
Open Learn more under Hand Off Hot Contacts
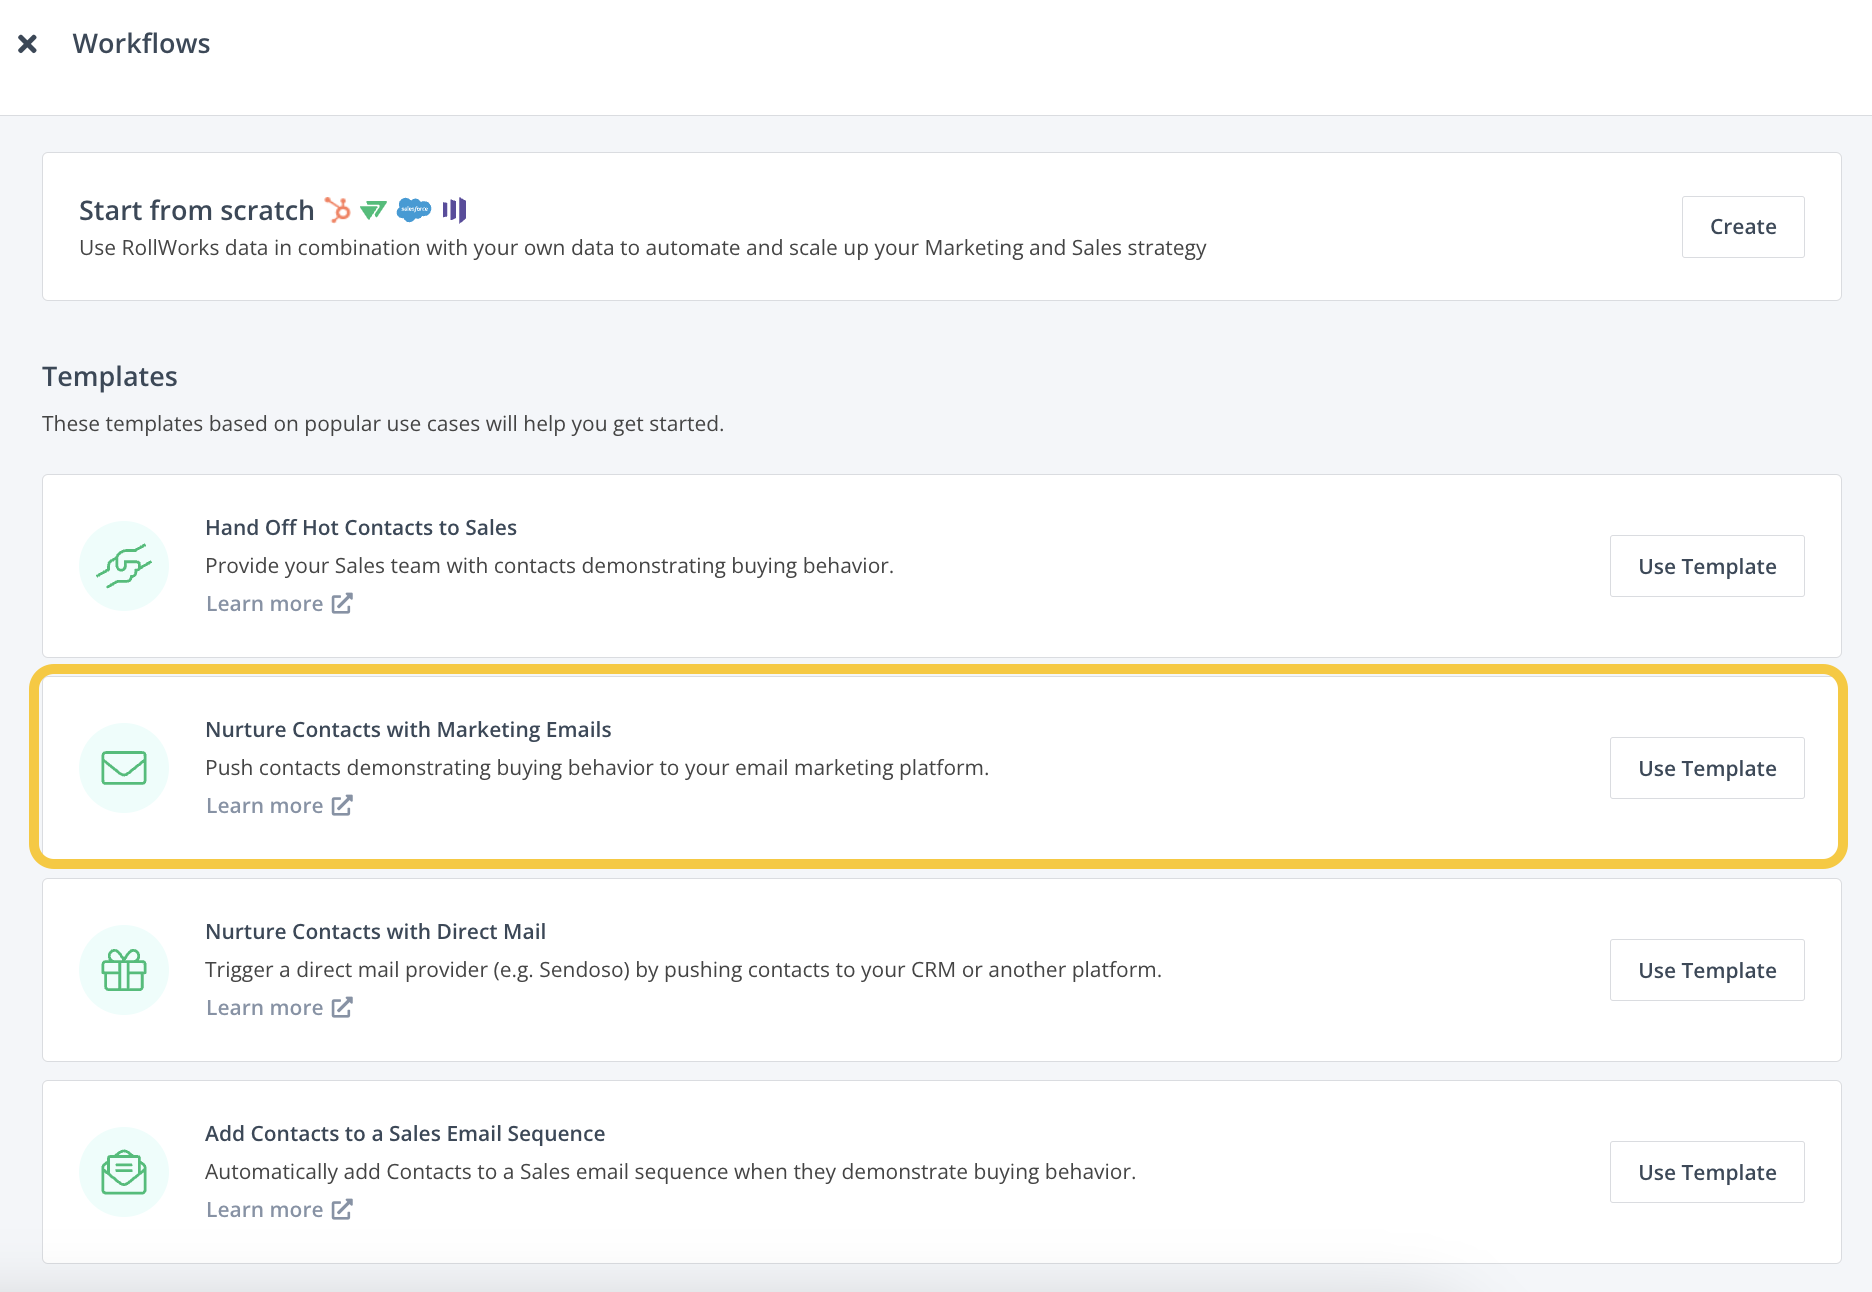pyautogui.click(x=279, y=604)
